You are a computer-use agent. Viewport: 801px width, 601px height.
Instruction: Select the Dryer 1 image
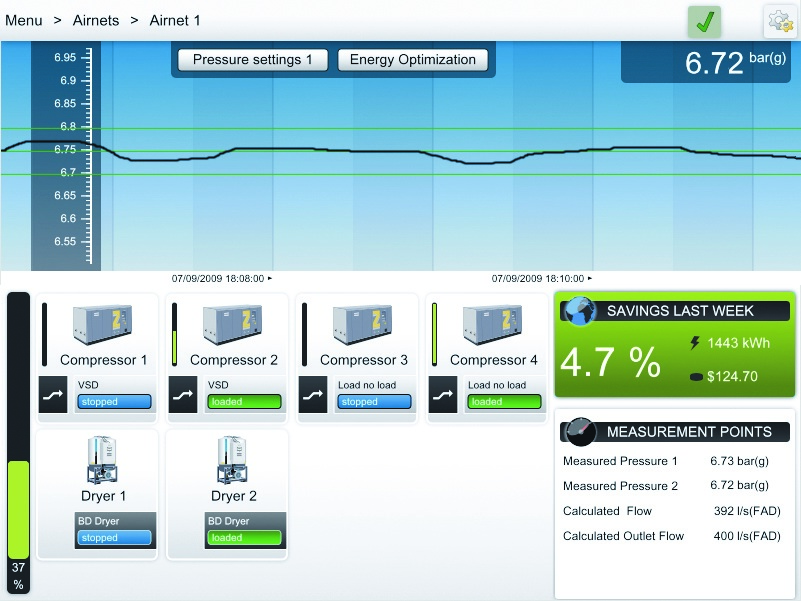pyautogui.click(x=102, y=460)
